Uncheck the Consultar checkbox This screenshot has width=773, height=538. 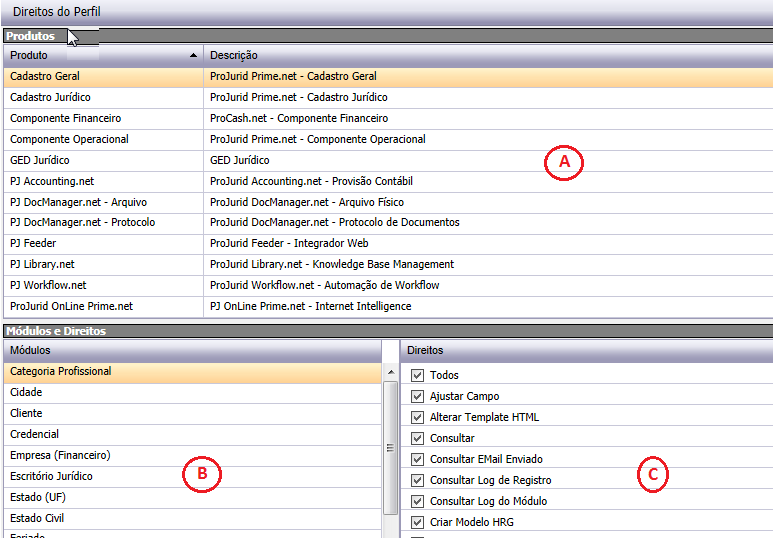(x=417, y=438)
